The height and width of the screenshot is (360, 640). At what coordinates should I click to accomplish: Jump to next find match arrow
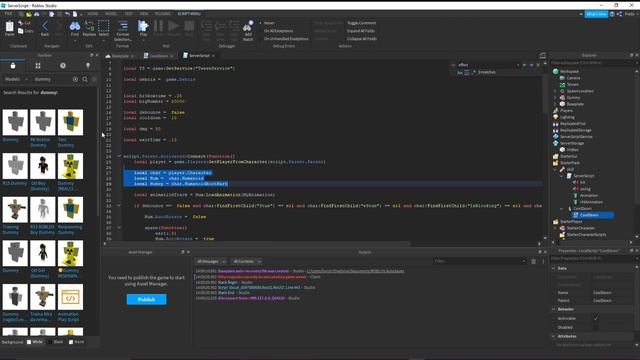(x=531, y=65)
